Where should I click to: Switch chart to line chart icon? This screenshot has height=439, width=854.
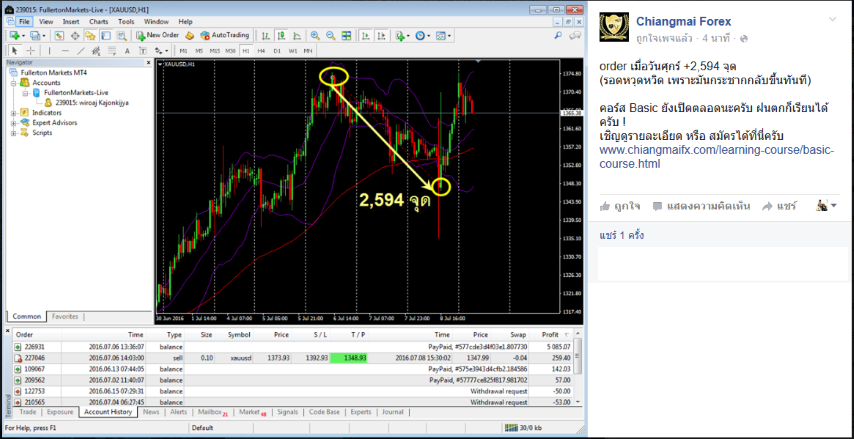tap(297, 35)
